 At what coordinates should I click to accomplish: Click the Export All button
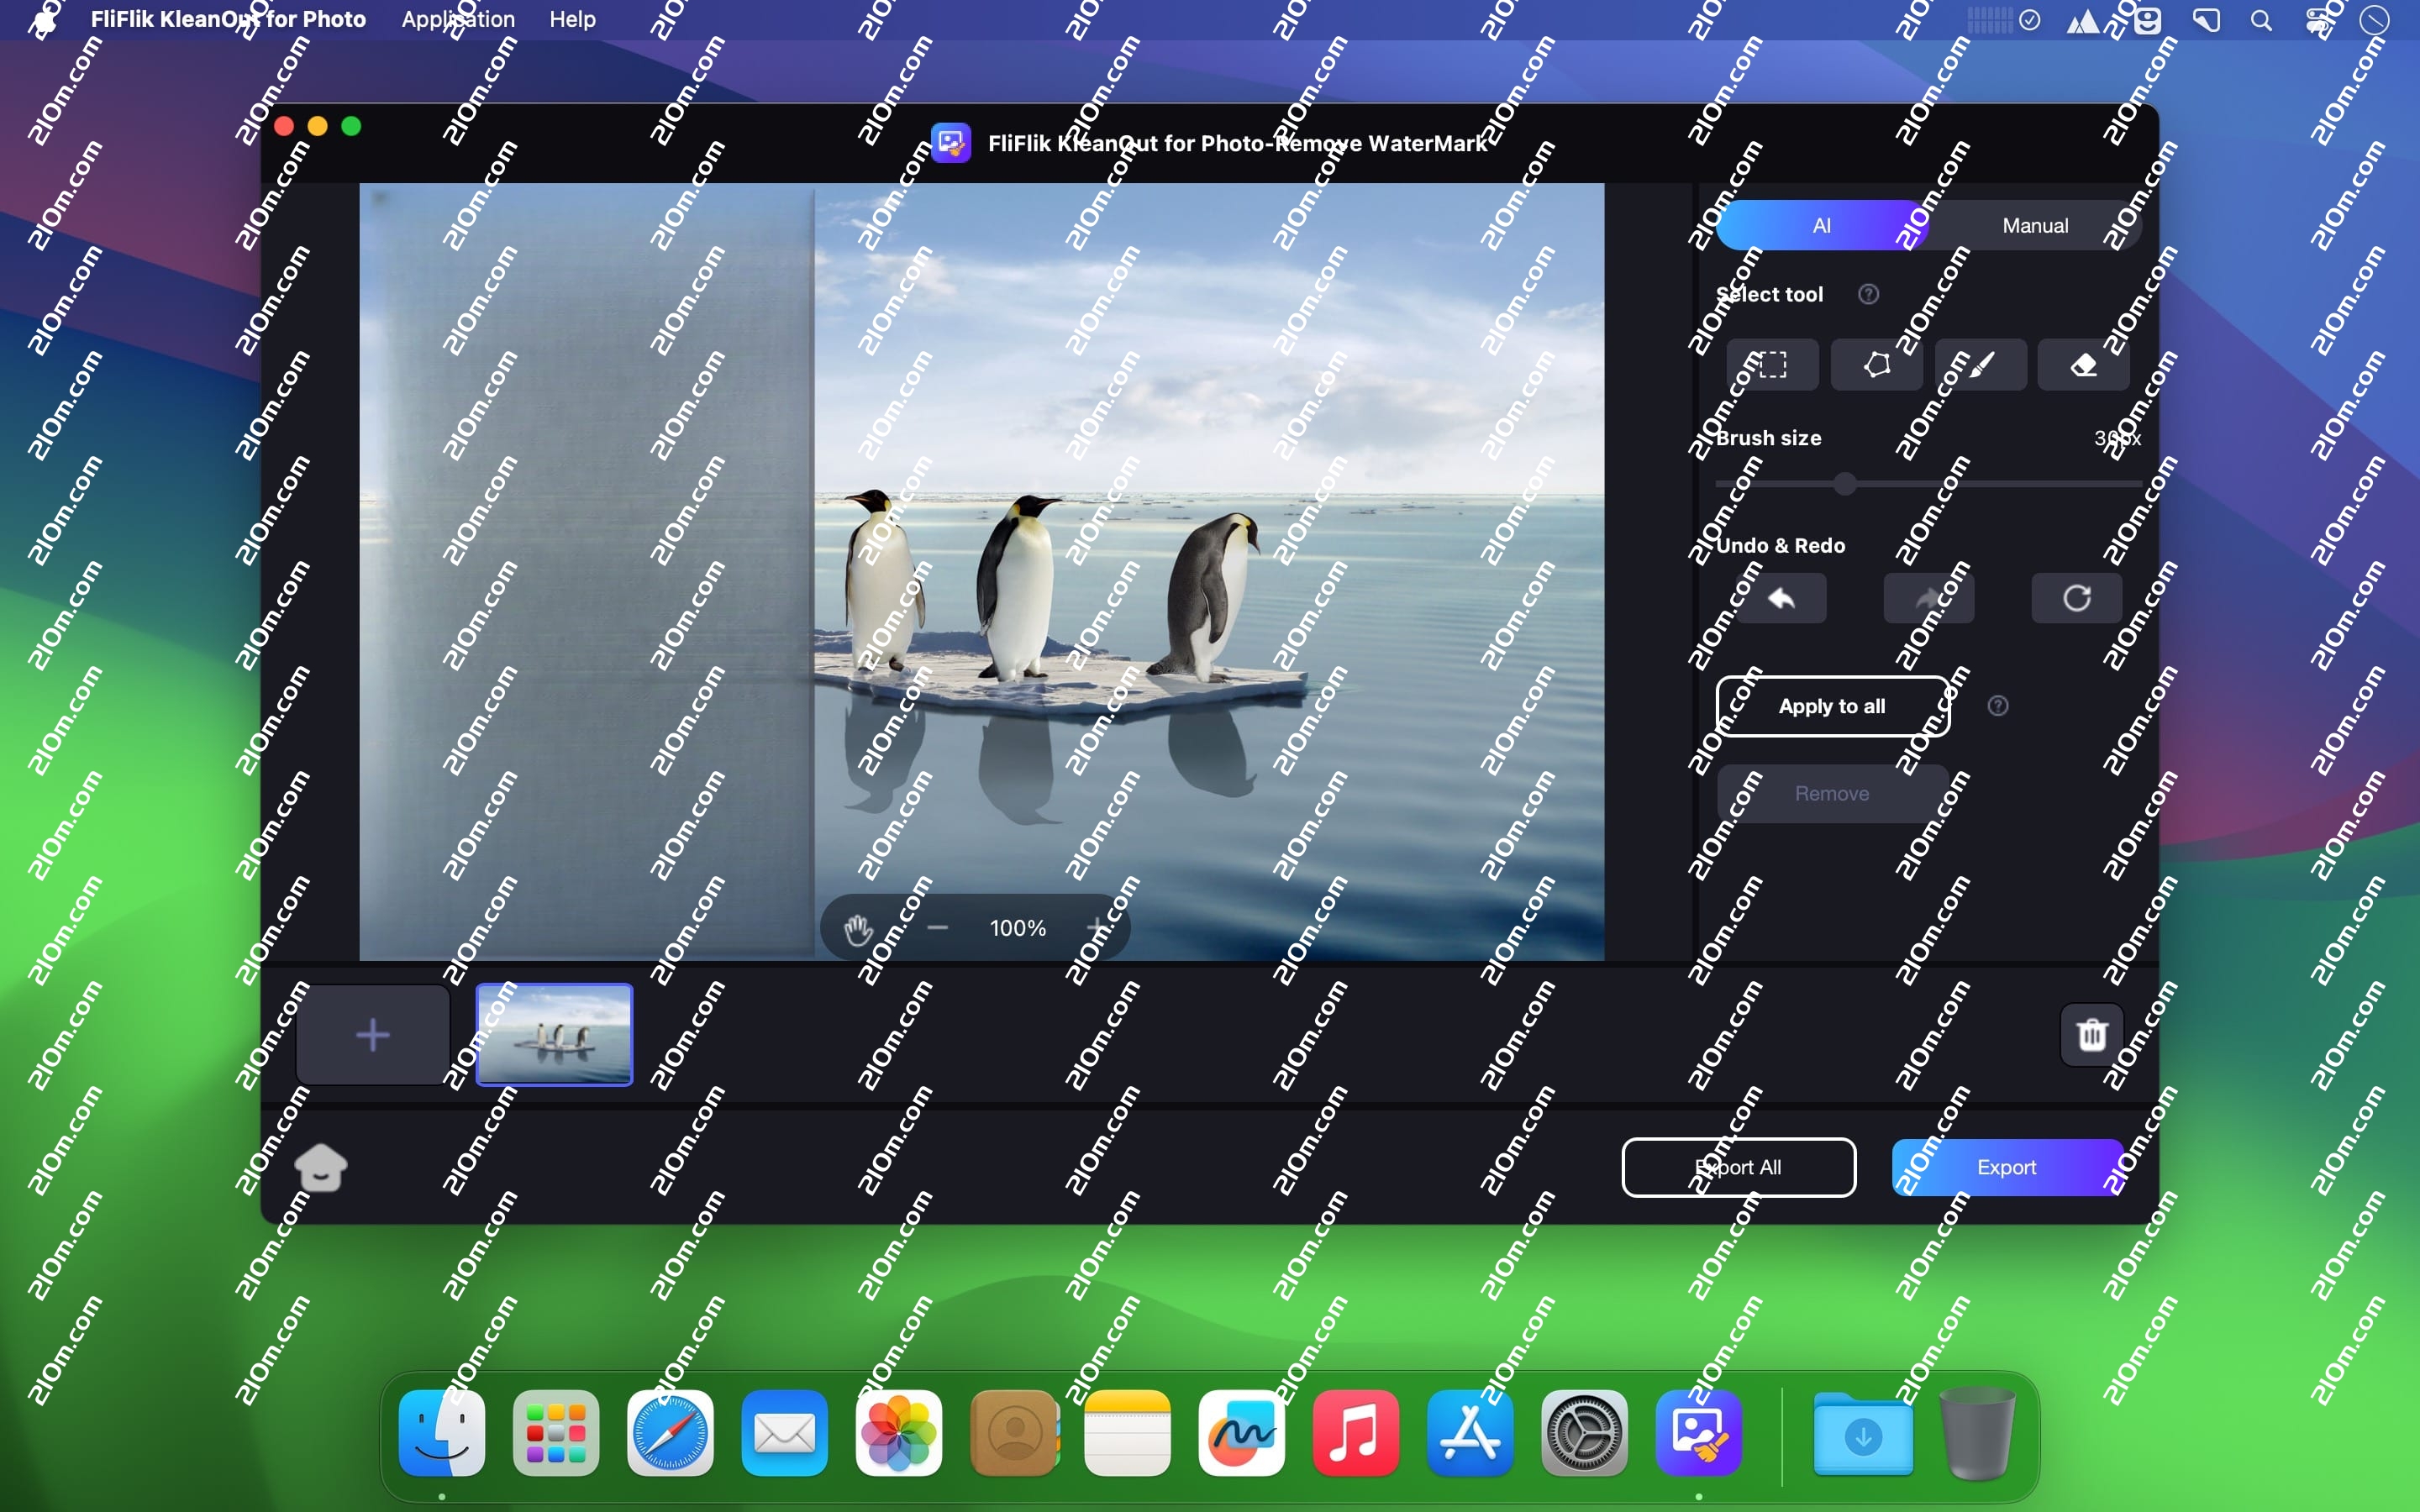tap(1738, 1167)
